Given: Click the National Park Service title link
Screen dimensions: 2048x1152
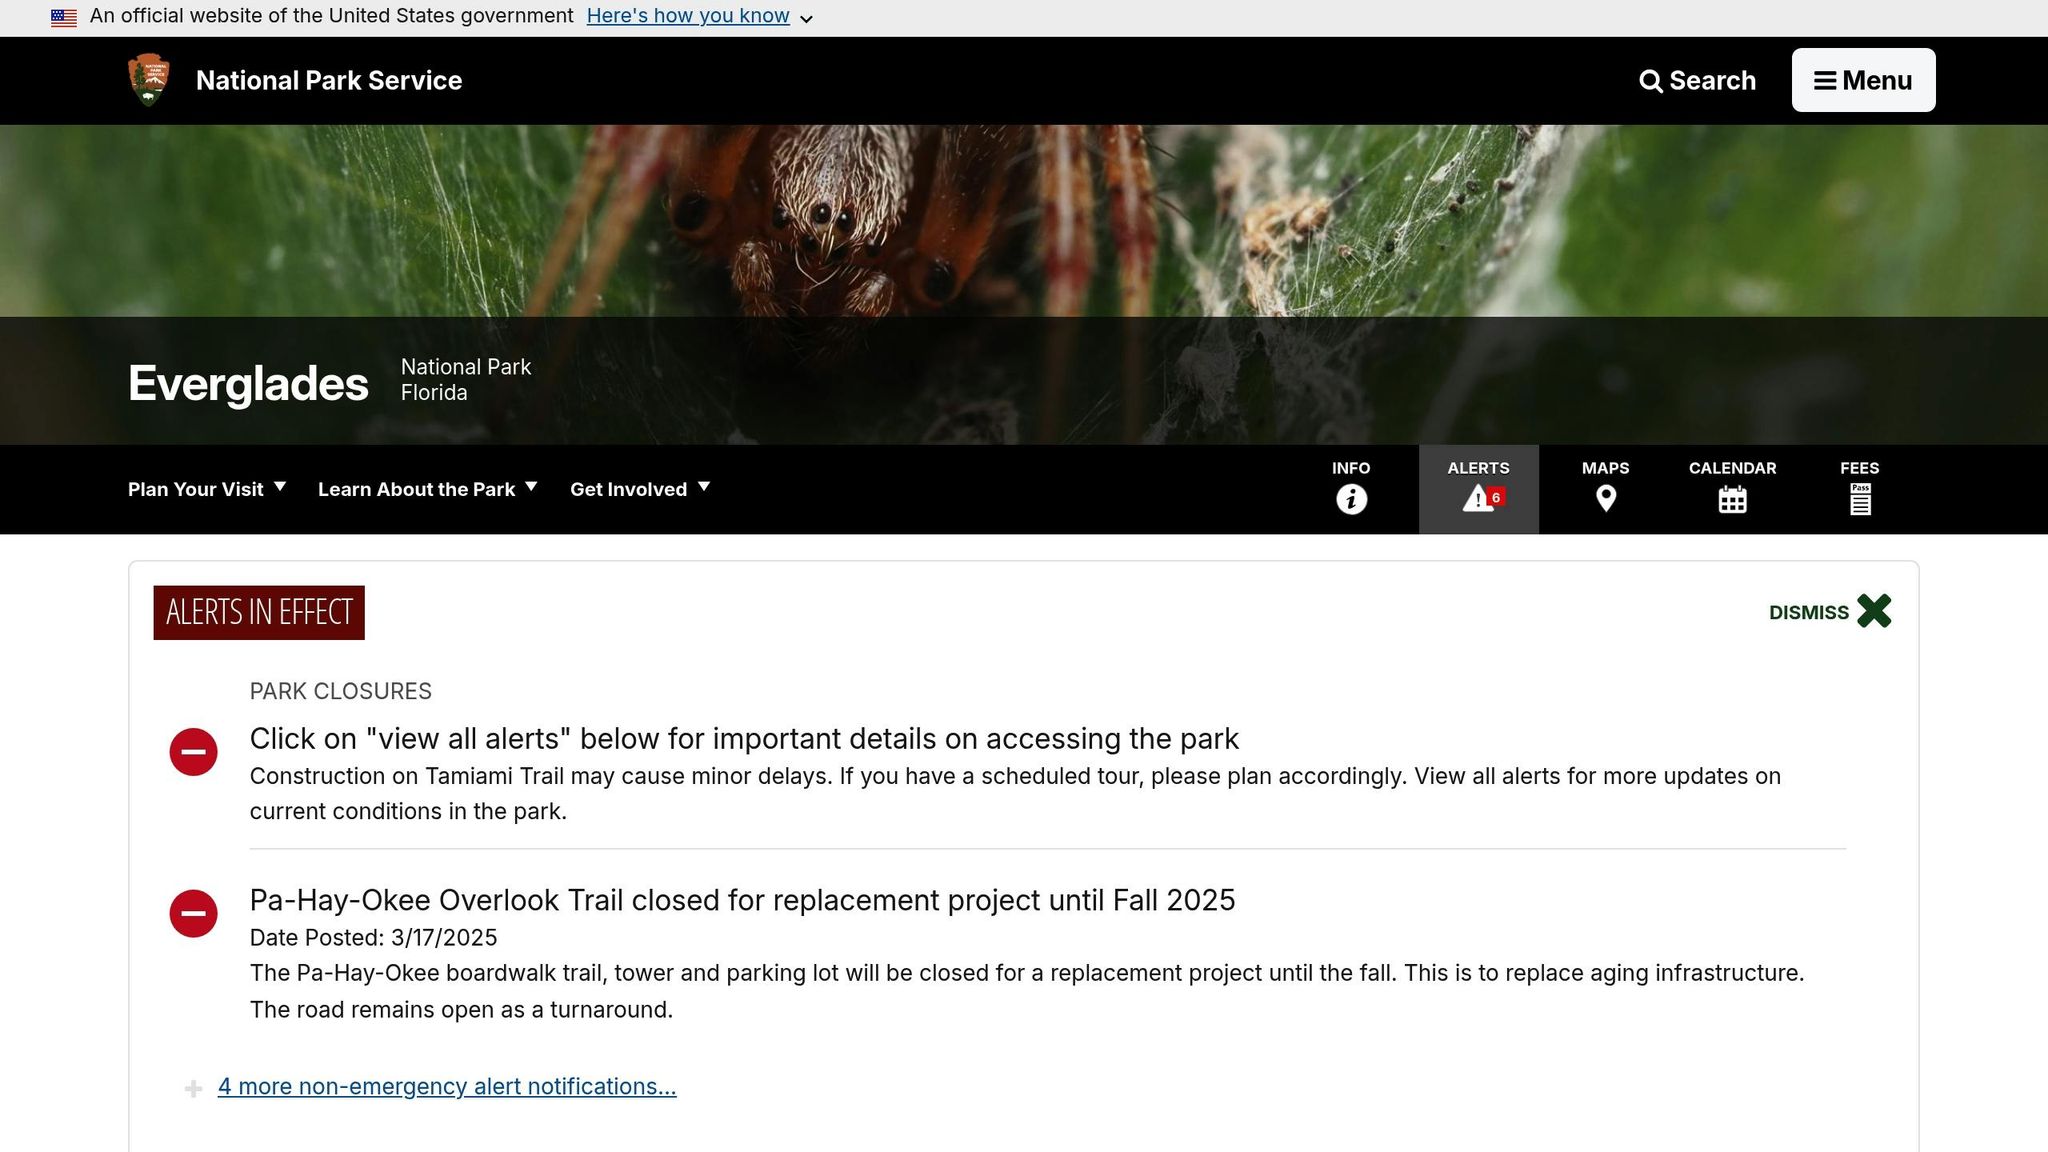Looking at the screenshot, I should [x=329, y=80].
